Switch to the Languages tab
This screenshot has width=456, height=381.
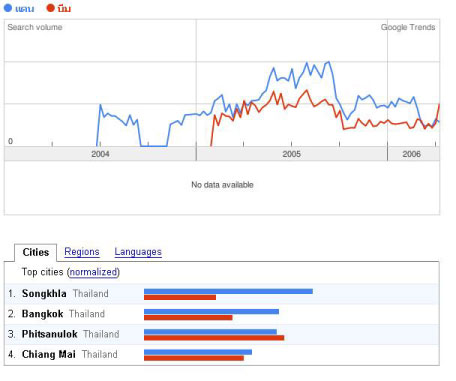click(138, 252)
